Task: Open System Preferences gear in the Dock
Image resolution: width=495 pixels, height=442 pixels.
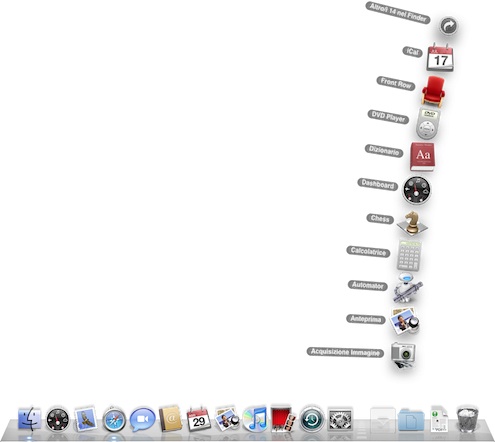Action: pyautogui.click(x=340, y=419)
